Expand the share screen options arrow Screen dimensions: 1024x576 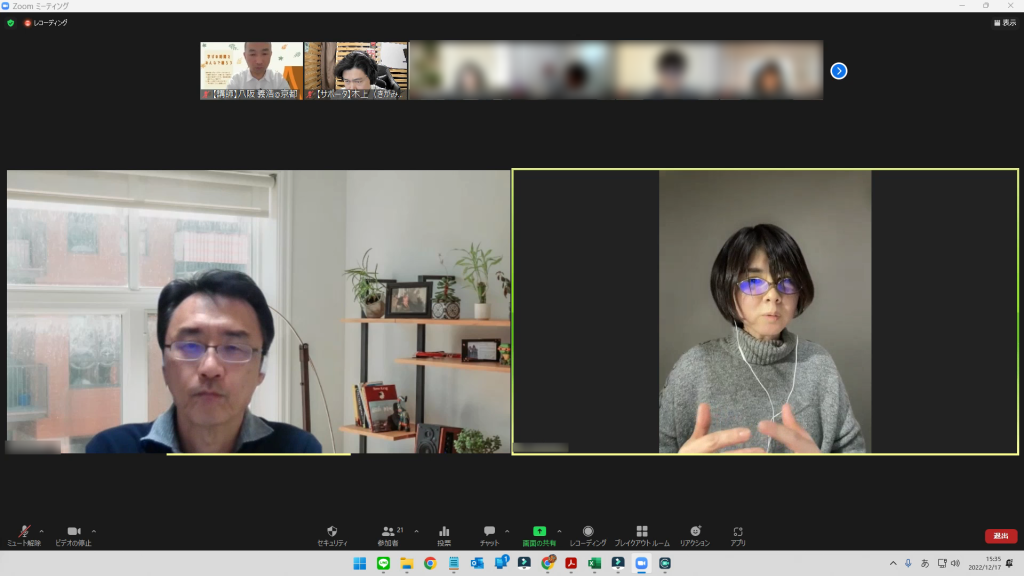(x=559, y=531)
